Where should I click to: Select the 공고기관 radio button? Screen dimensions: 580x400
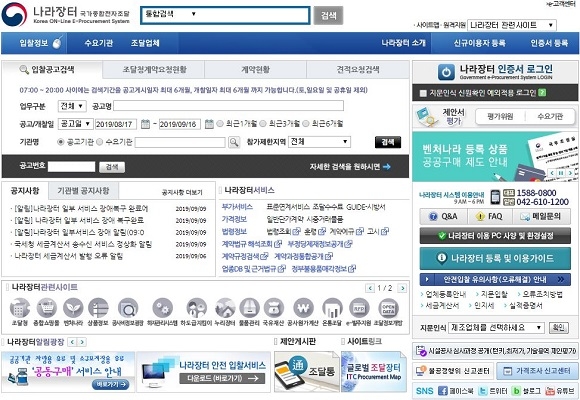61,142
